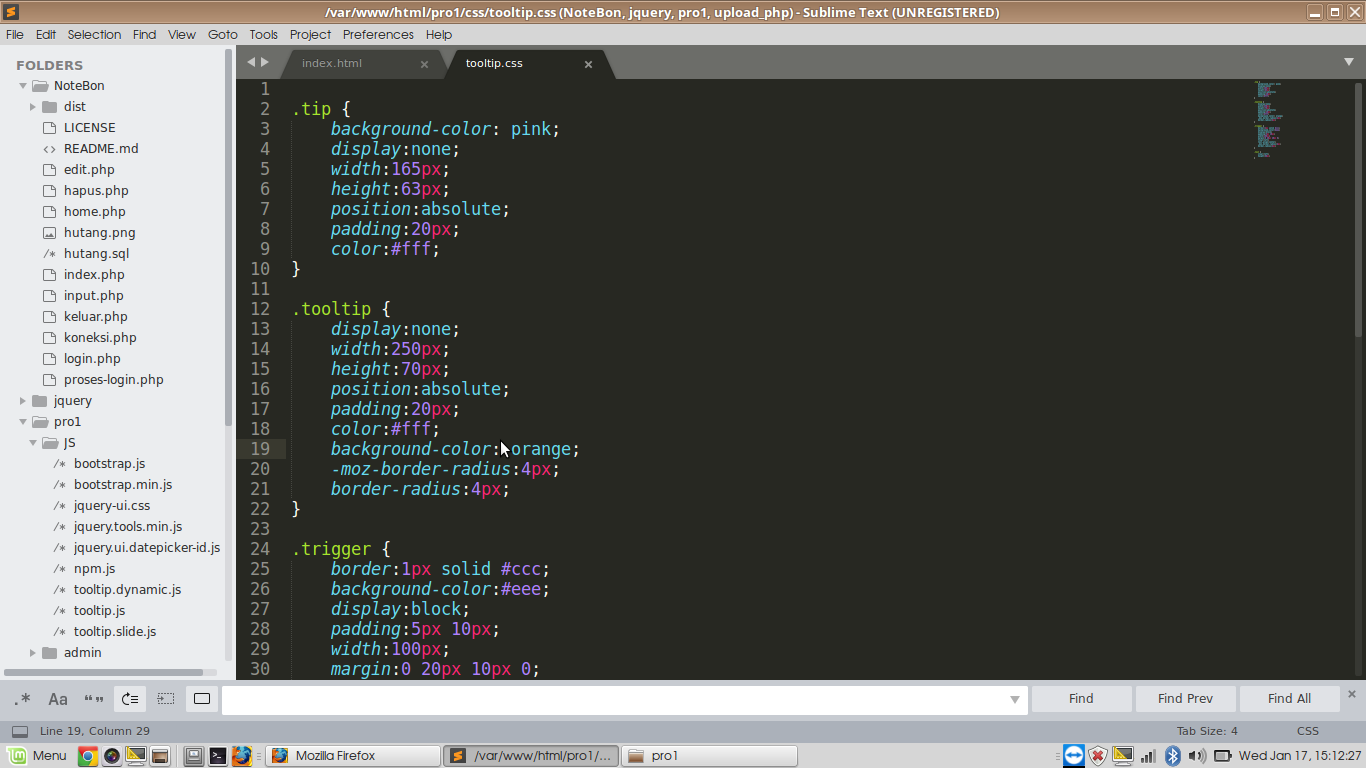Open hutang.sql in sidebar
The image size is (1366, 768).
point(96,254)
